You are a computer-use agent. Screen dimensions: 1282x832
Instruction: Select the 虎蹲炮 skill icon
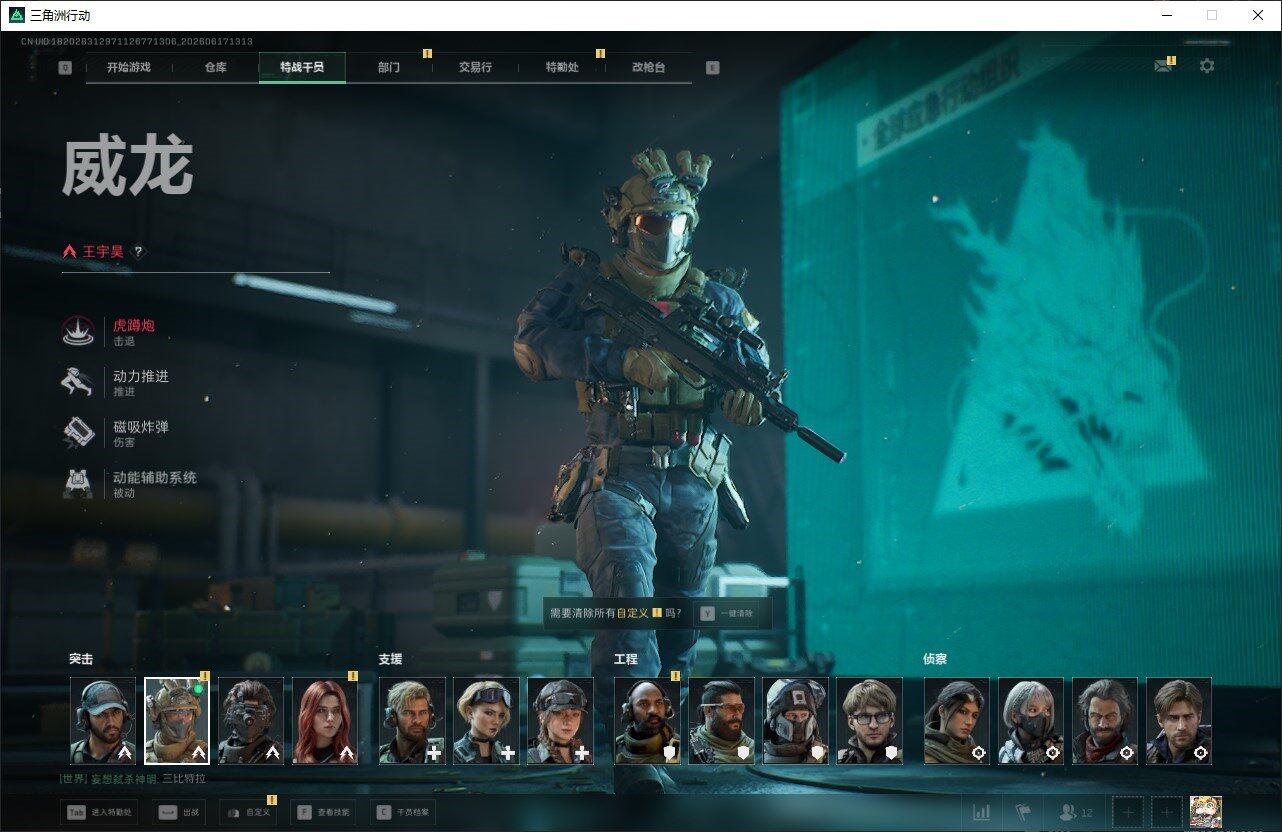[x=78, y=332]
